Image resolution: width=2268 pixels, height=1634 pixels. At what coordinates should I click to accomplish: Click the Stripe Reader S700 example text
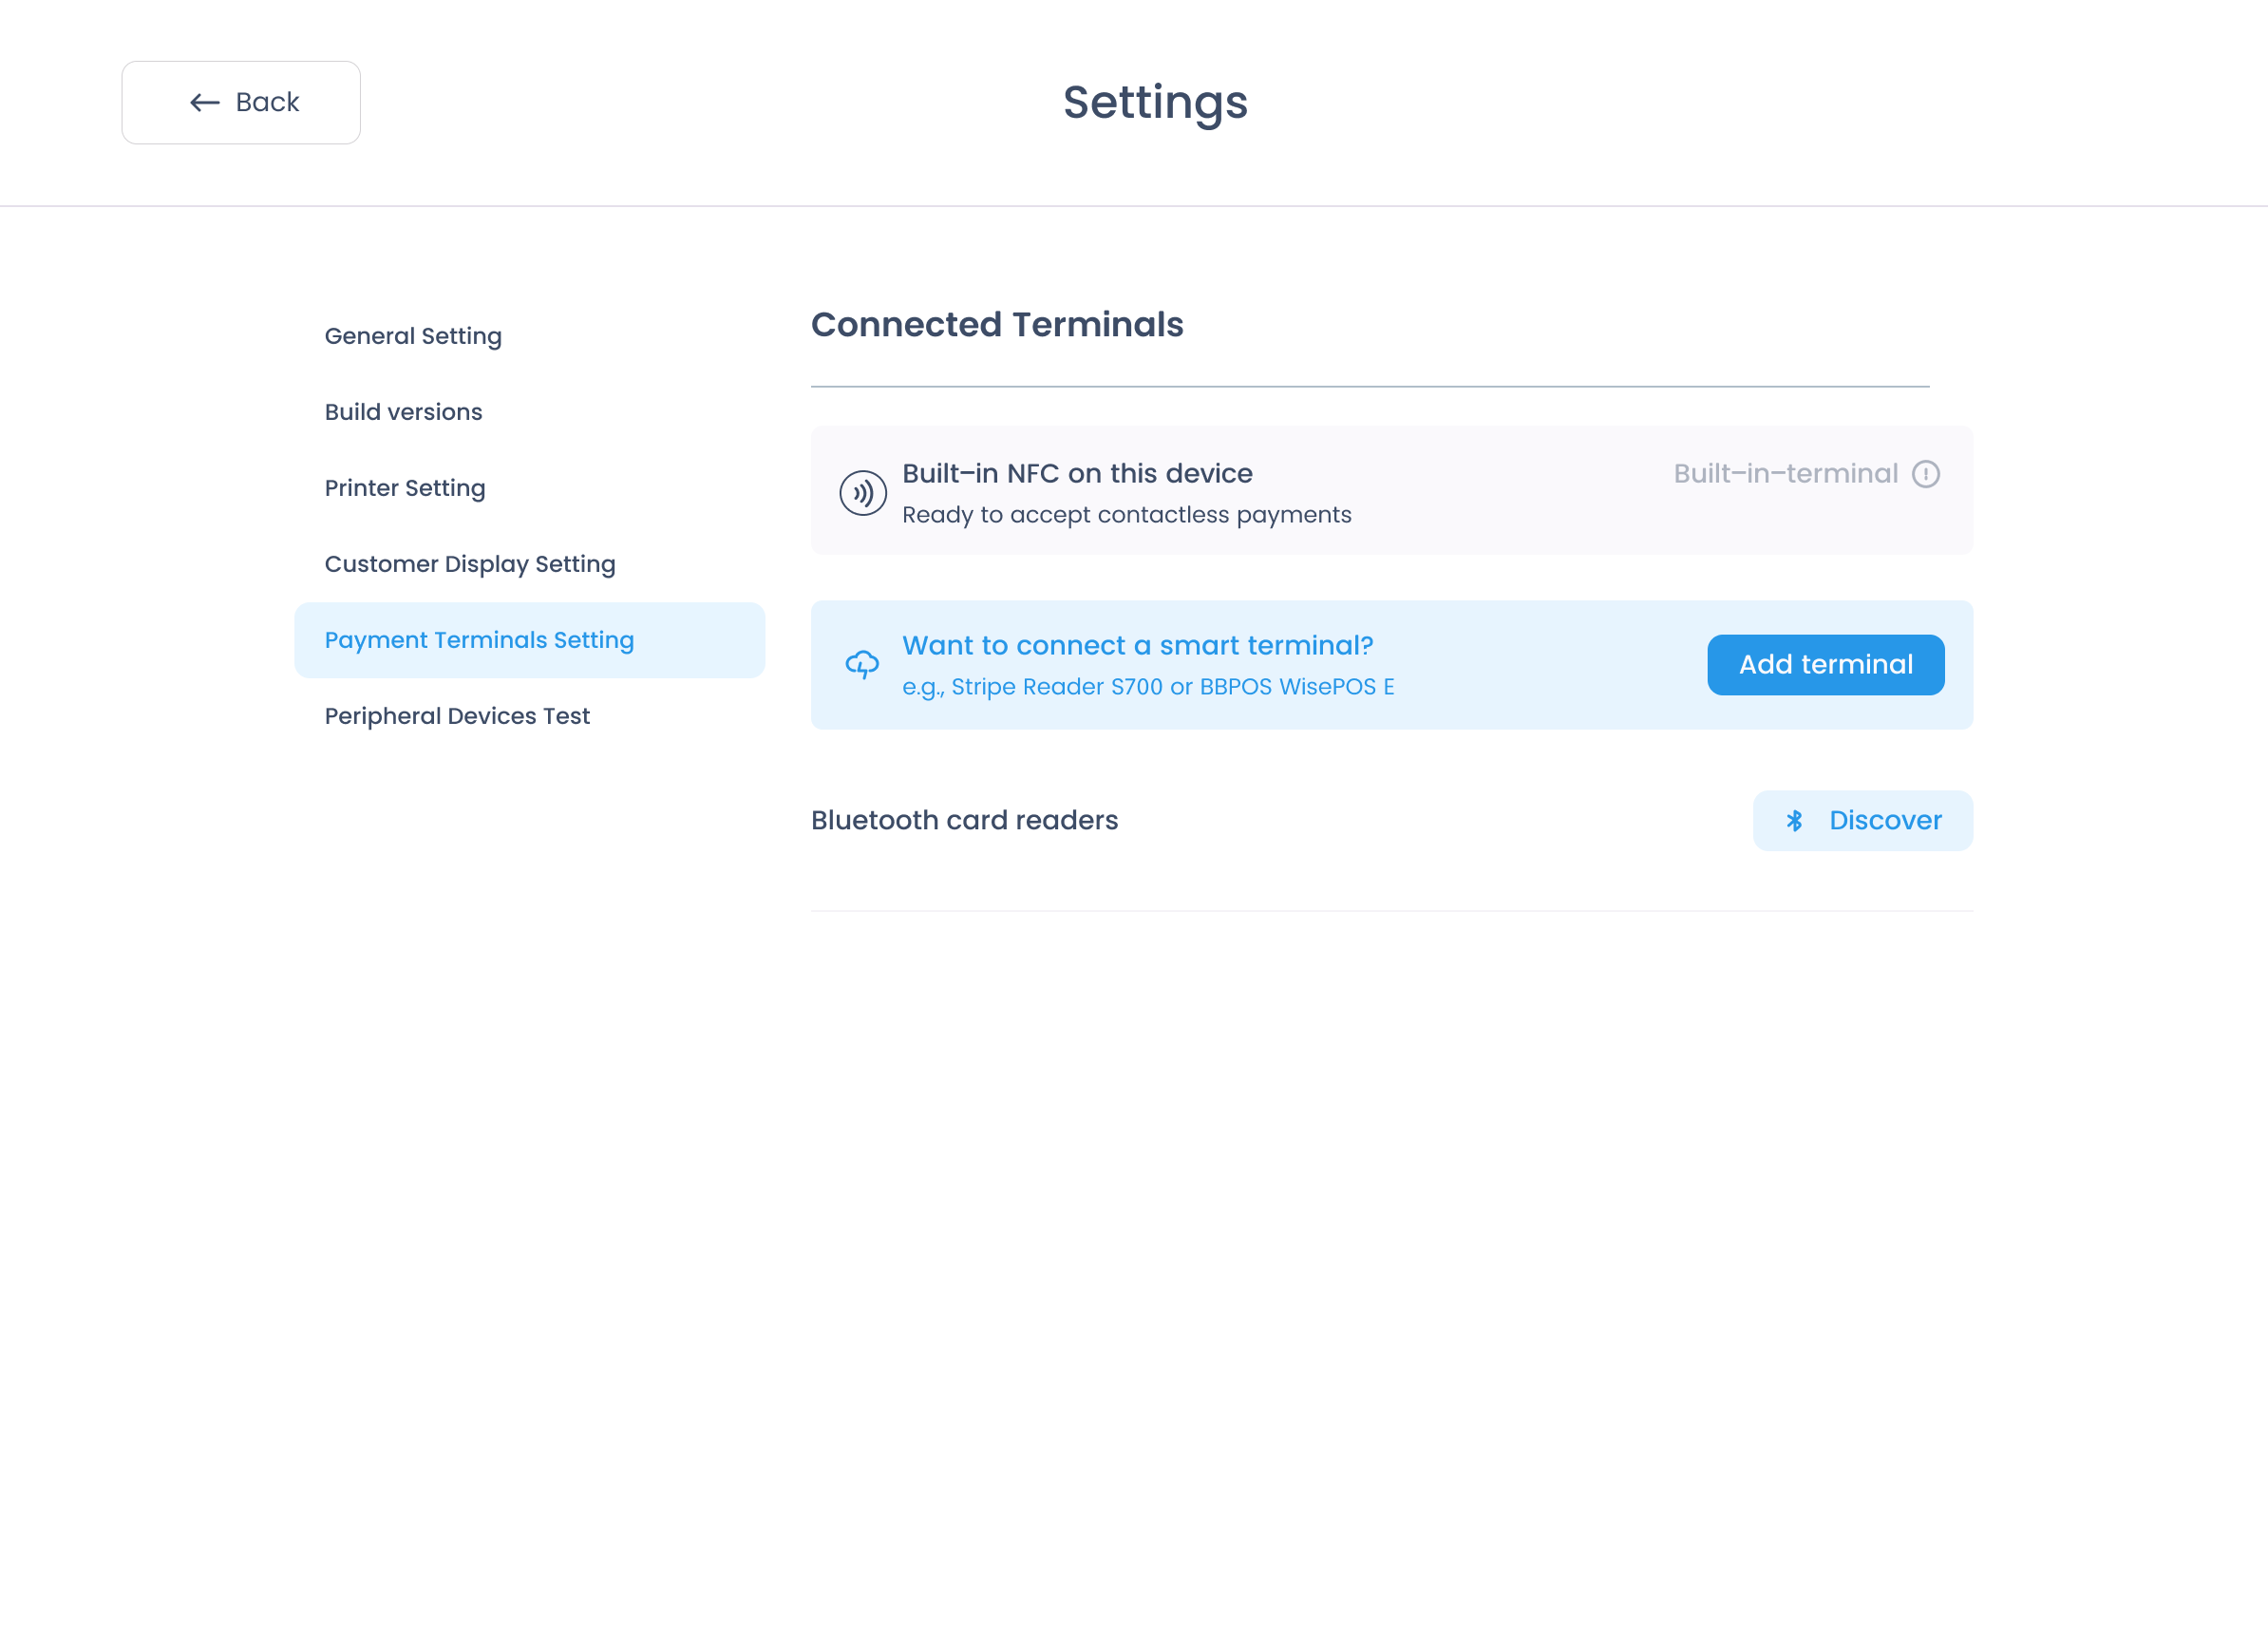pos(1147,687)
